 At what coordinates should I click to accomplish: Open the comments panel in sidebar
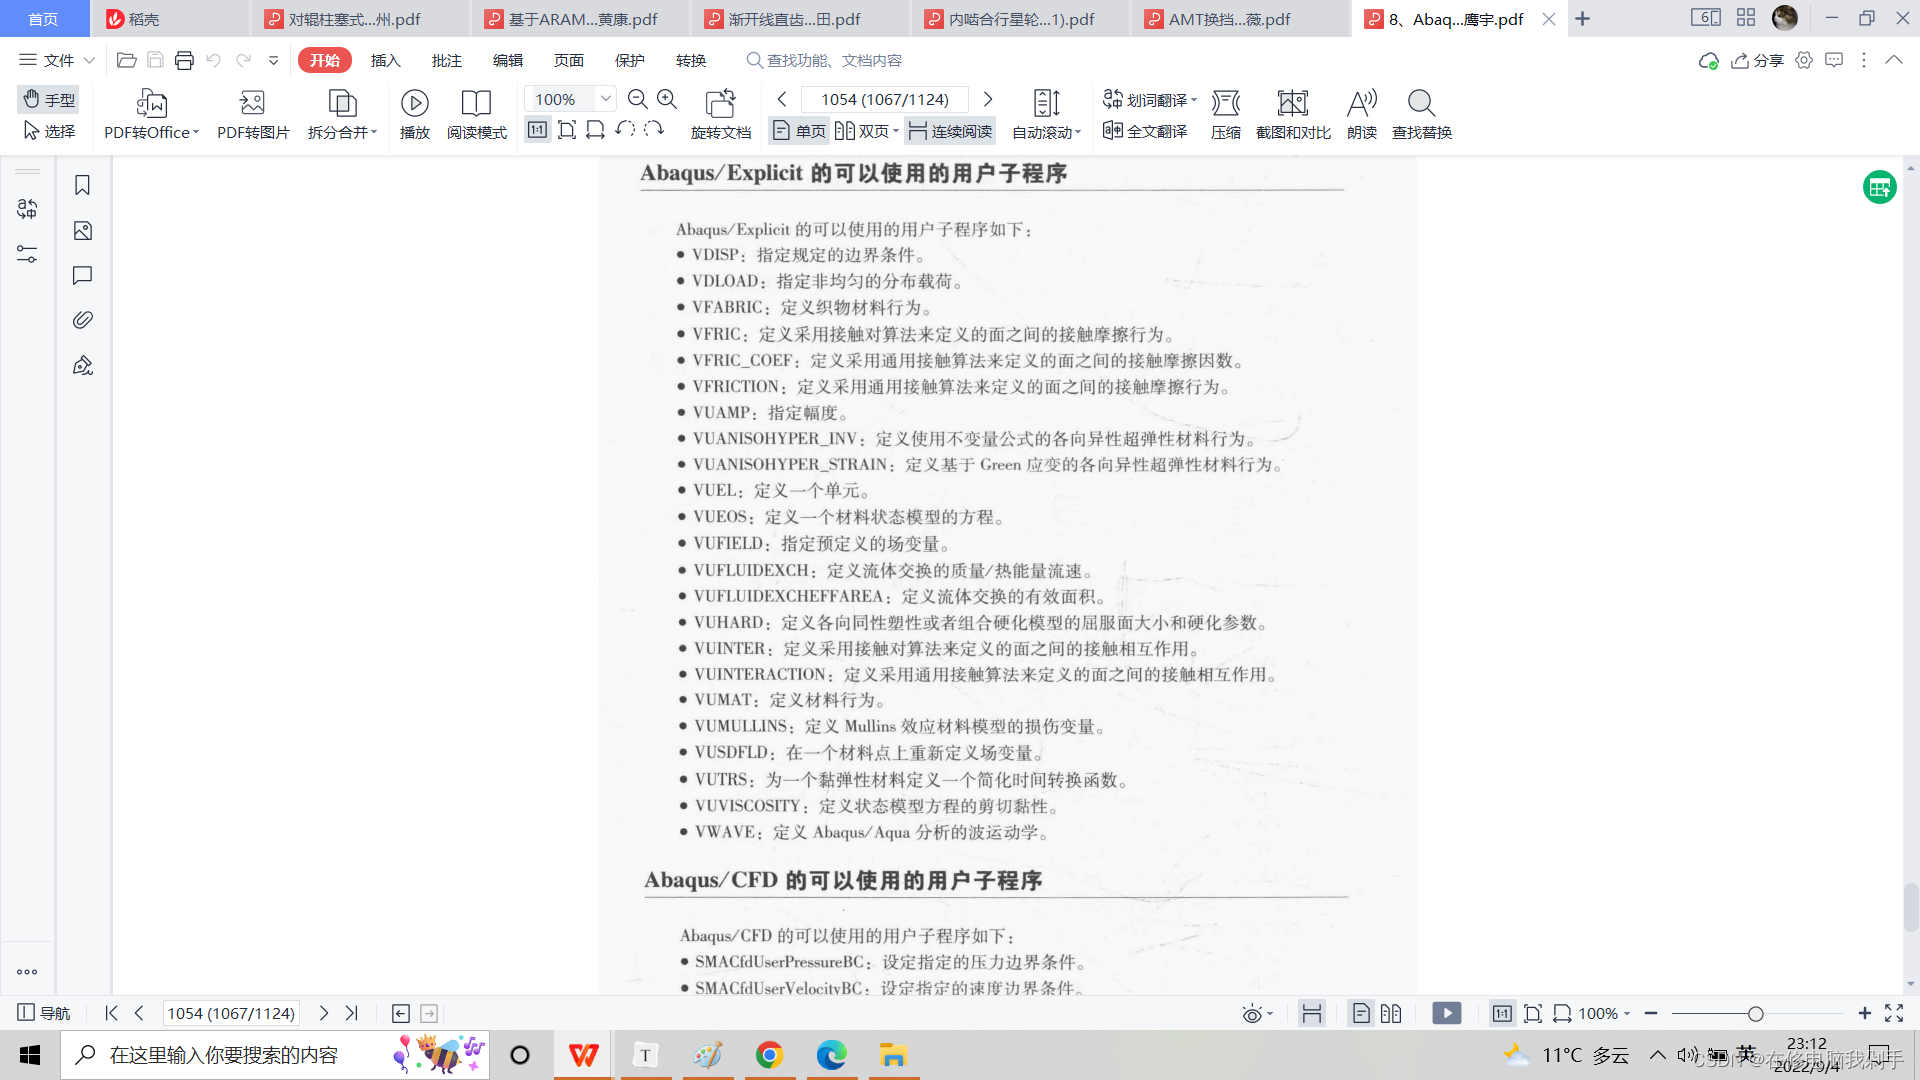click(83, 275)
